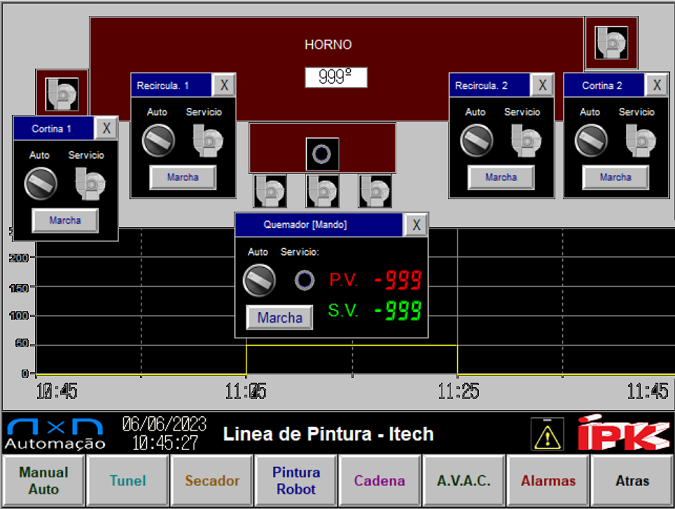The image size is (675, 509).
Task: Open the yellow warning alarm icon
Action: pyautogui.click(x=546, y=433)
